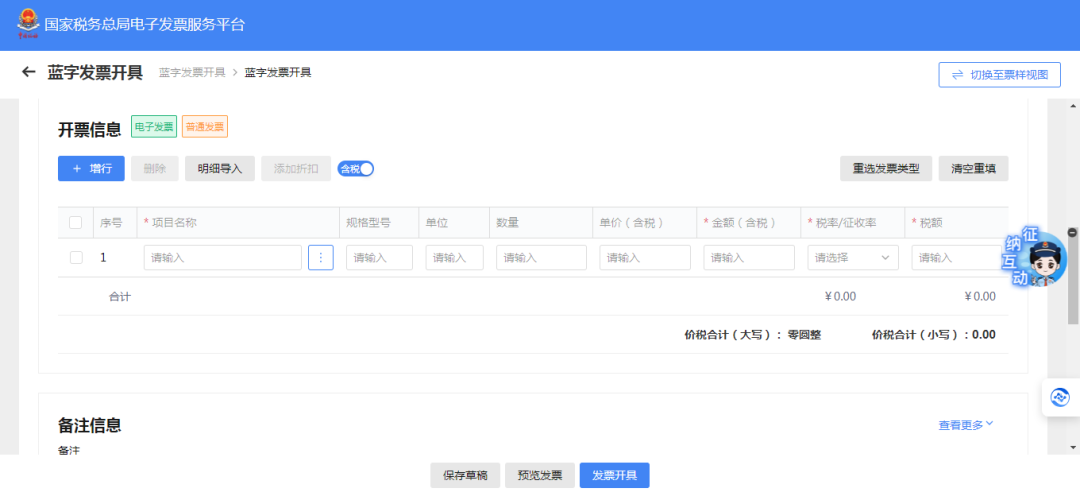Open the 税率/征收率 dropdown
The width and height of the screenshot is (1080, 496).
[x=852, y=258]
